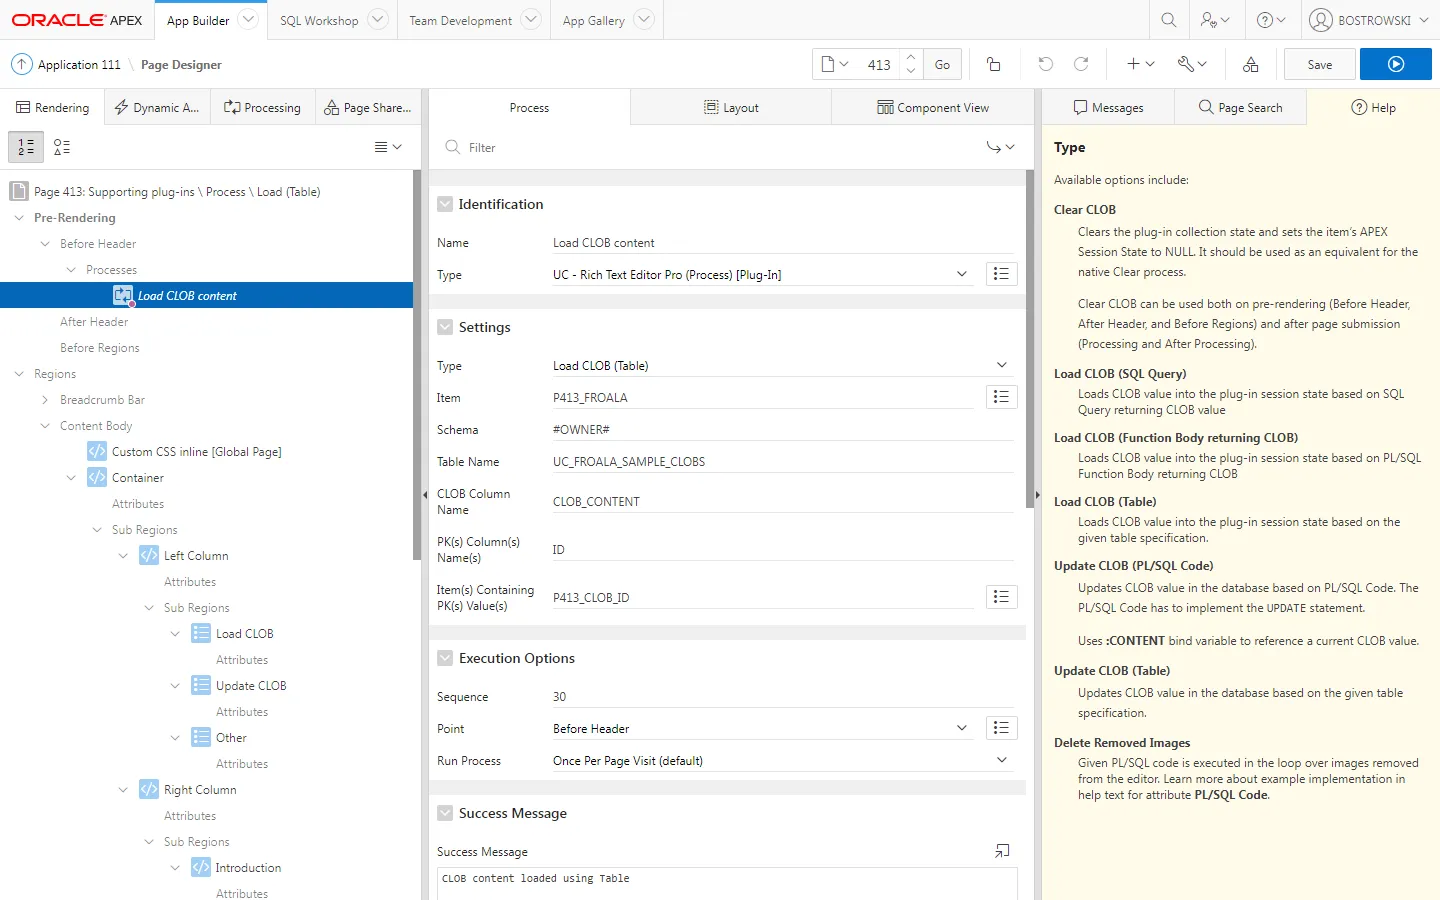Image resolution: width=1440 pixels, height=900 pixels.
Task: Open the Shared Components icon
Action: [1250, 64]
